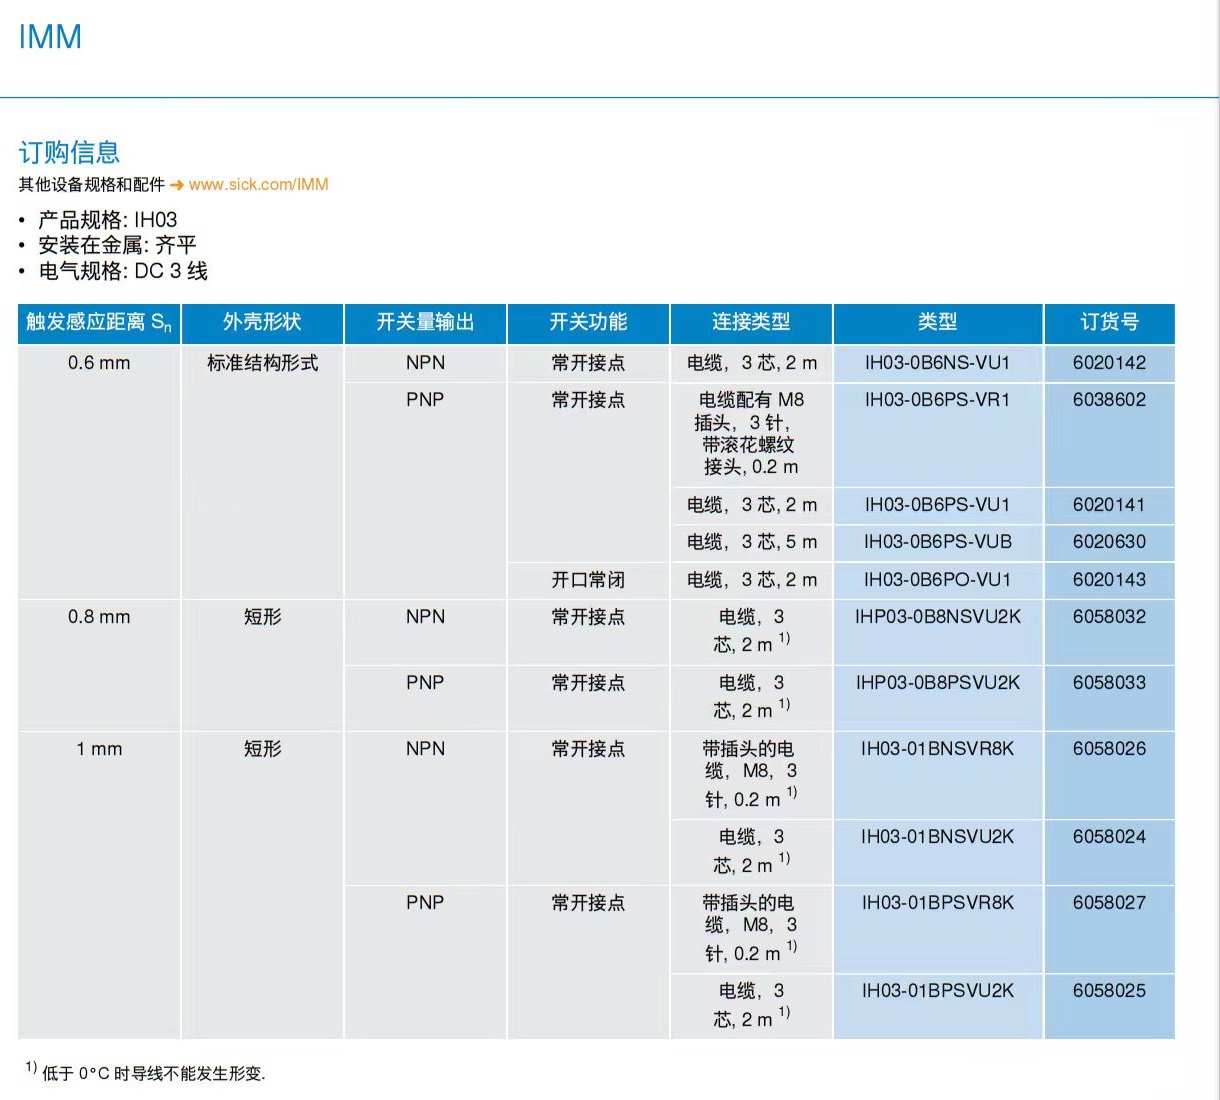Click type IHP03-0B8NSVU2K
Viewport: 1220px width, 1100px height.
pyautogui.click(x=937, y=617)
